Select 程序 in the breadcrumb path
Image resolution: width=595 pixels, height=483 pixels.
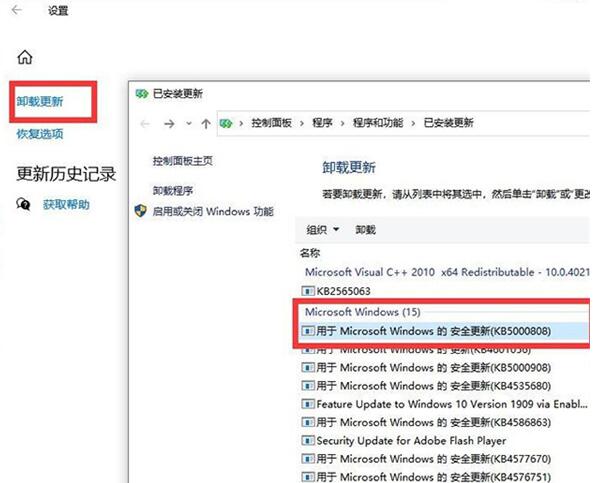coord(322,123)
